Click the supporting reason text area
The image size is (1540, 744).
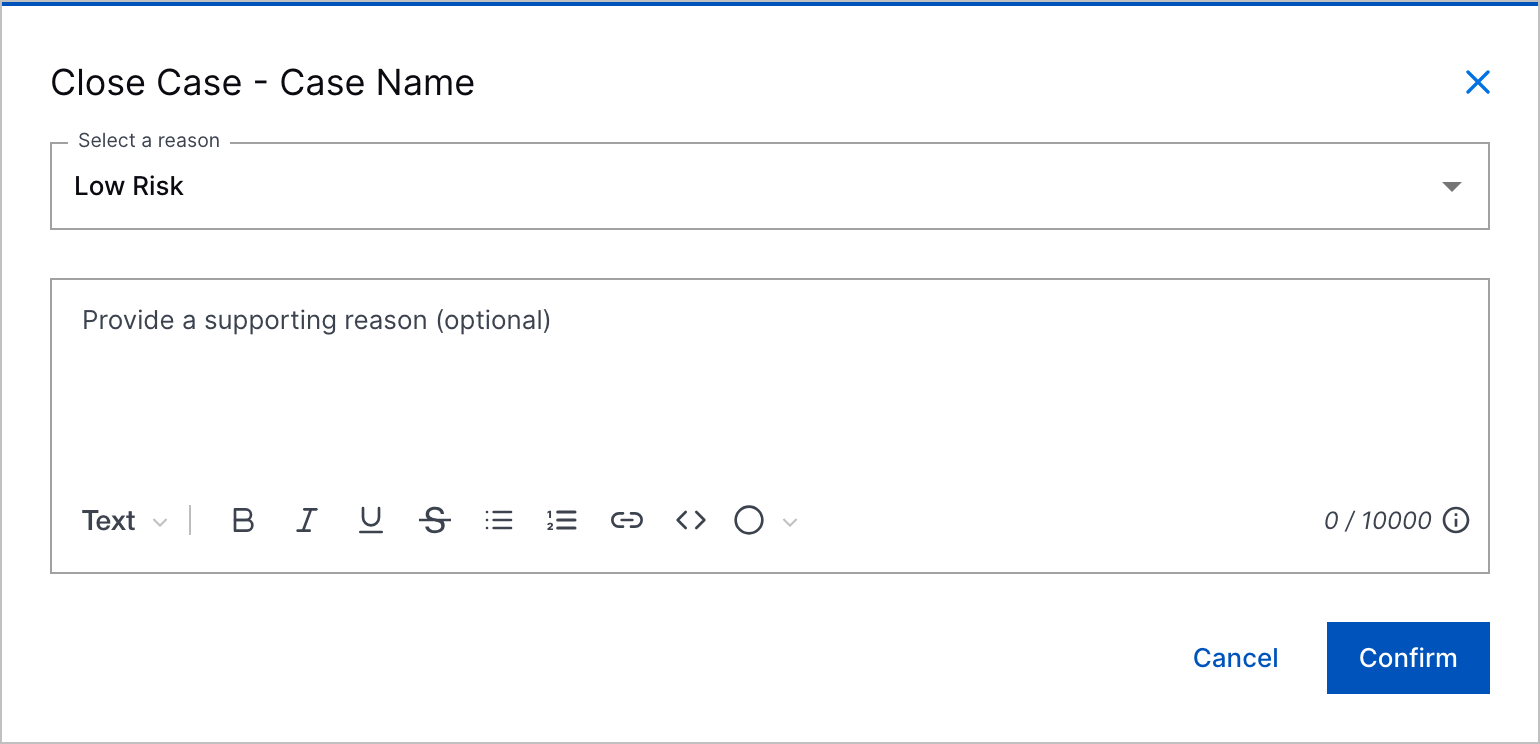[x=768, y=390]
